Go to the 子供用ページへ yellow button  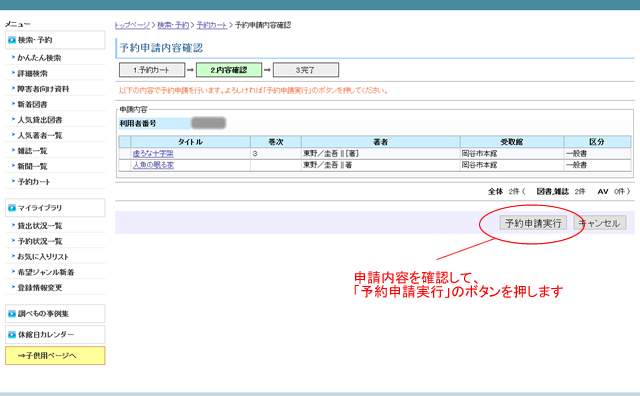click(x=55, y=355)
